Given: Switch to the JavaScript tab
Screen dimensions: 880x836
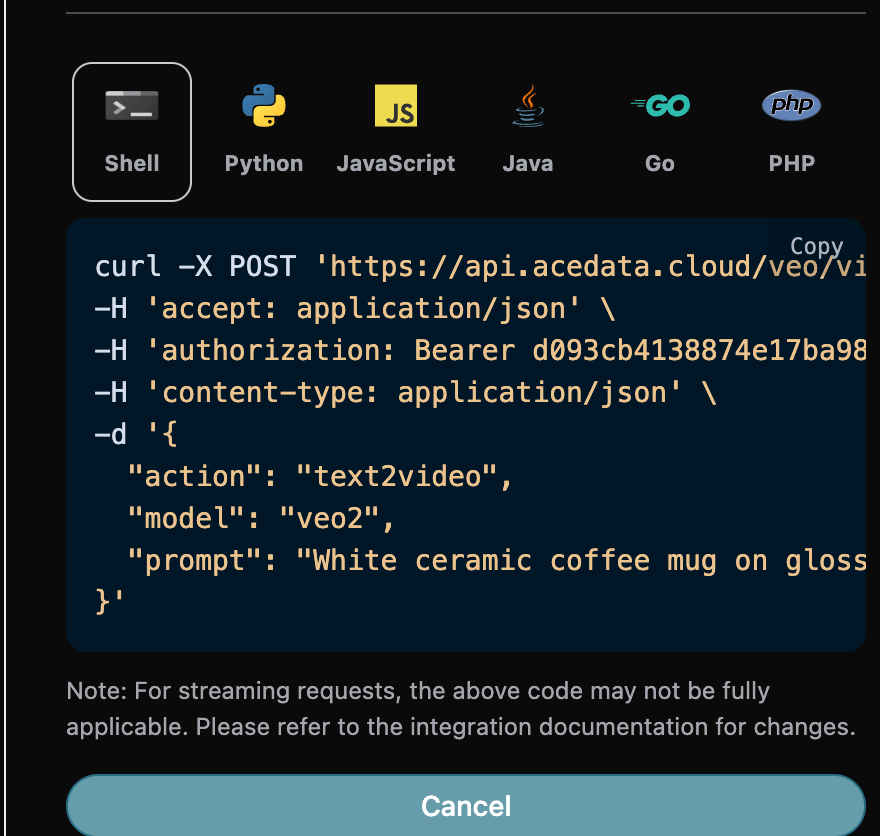Looking at the screenshot, I should [x=396, y=131].
